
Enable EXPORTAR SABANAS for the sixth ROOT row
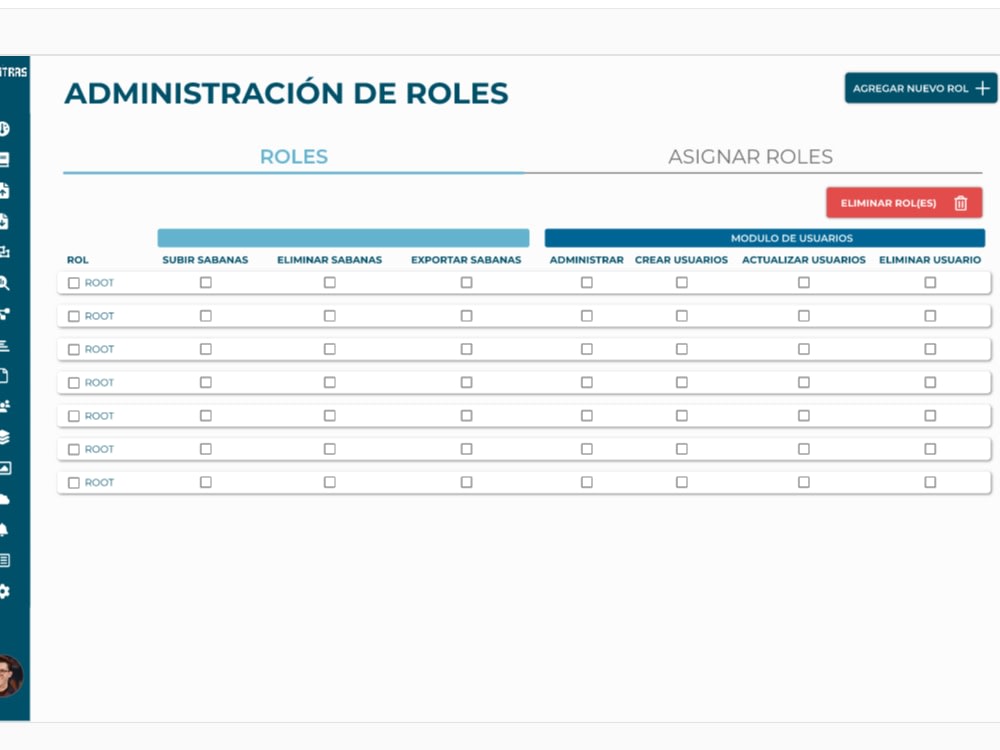pyautogui.click(x=467, y=449)
